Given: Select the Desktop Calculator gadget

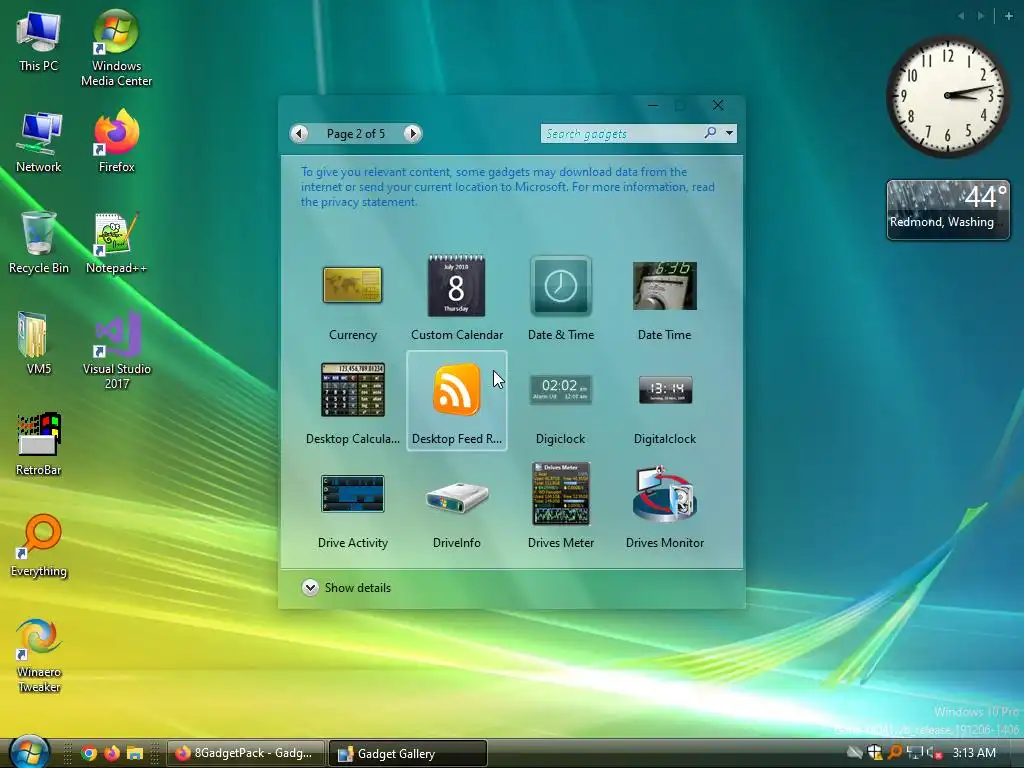Looking at the screenshot, I should click(353, 404).
